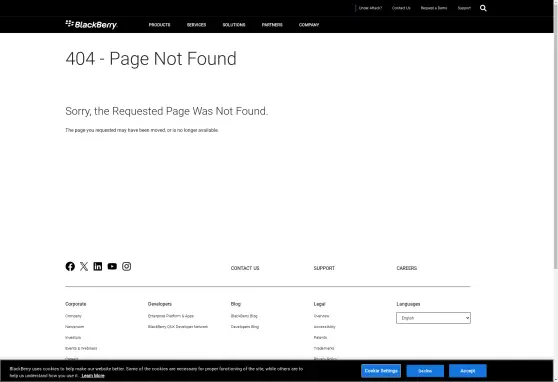
Task: Click the BlackBerry logo in the header
Action: pyautogui.click(x=91, y=24)
